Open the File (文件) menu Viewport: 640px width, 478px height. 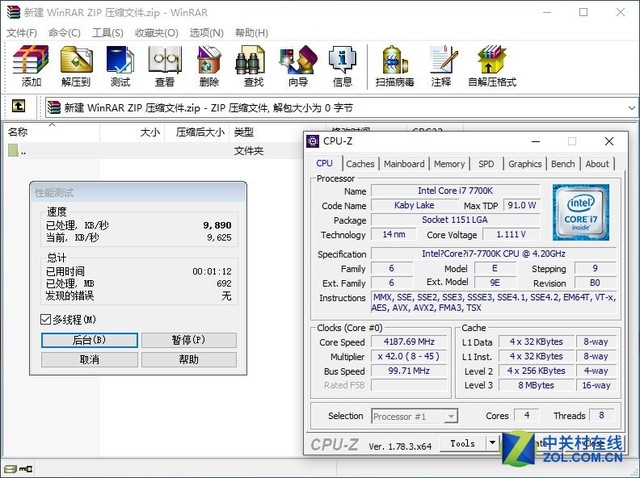[22, 33]
